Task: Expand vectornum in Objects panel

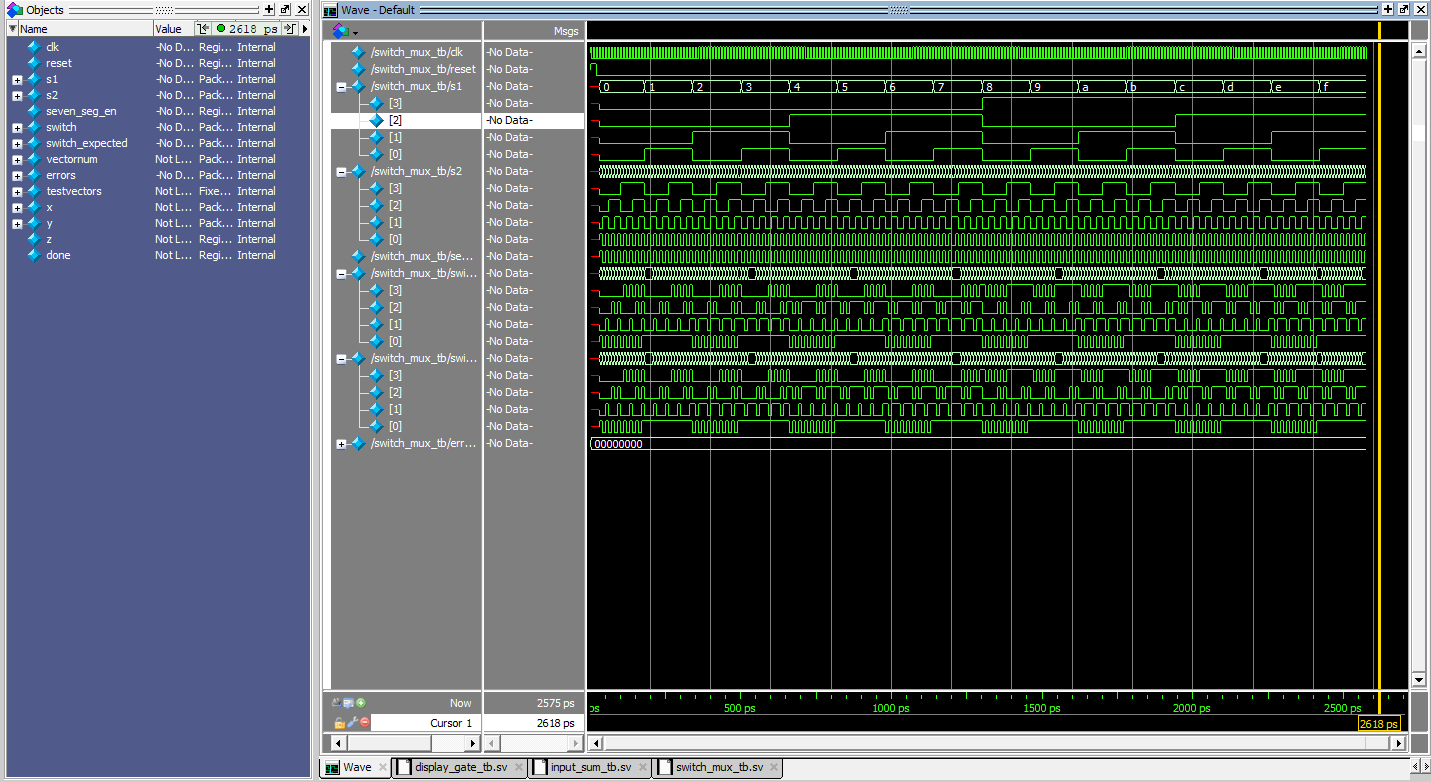Action: pos(17,159)
